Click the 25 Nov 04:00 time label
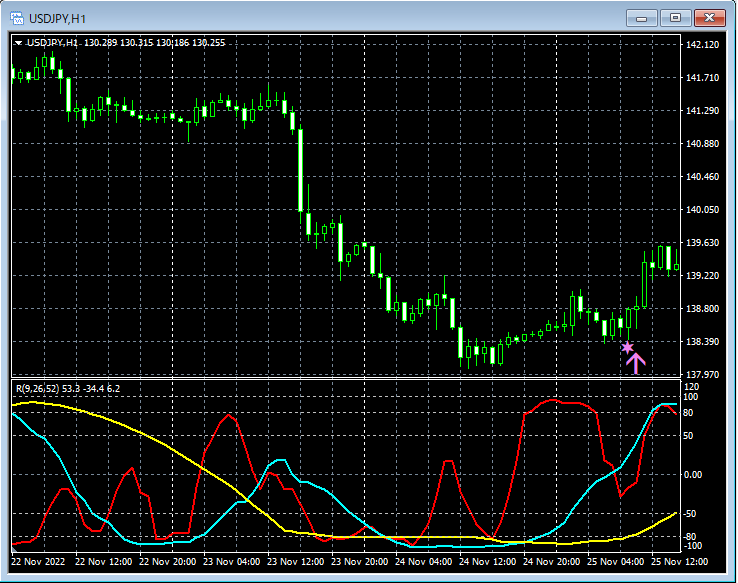 (x=615, y=562)
